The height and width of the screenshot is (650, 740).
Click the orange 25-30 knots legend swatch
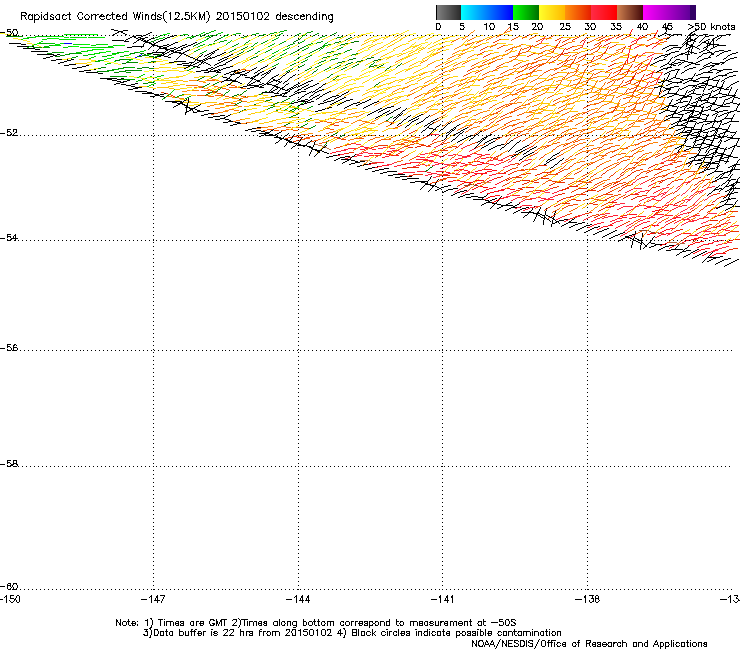coord(578,12)
